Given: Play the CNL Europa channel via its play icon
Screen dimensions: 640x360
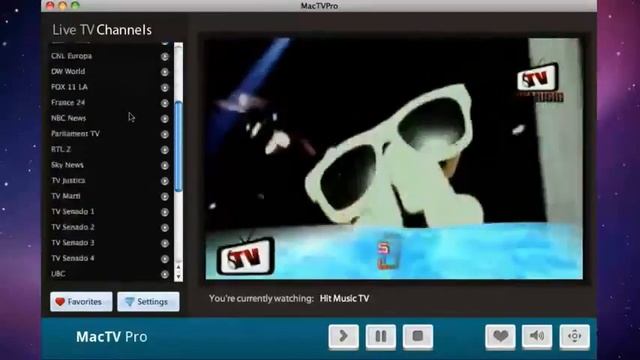Looking at the screenshot, I should [164, 56].
